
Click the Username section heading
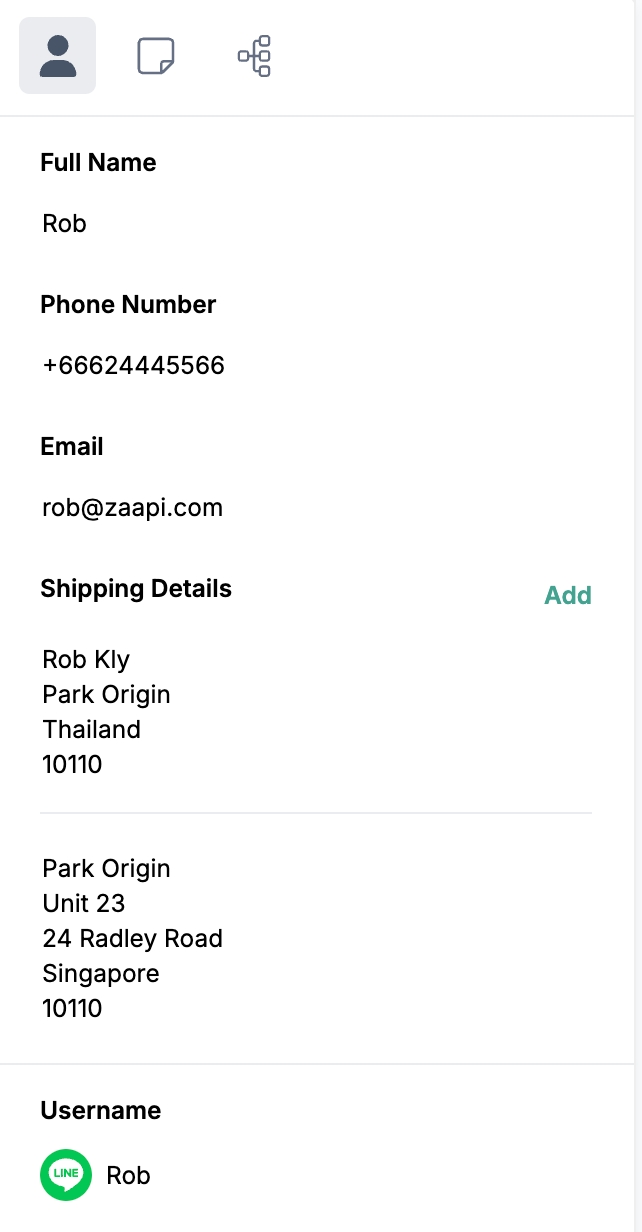point(100,1110)
